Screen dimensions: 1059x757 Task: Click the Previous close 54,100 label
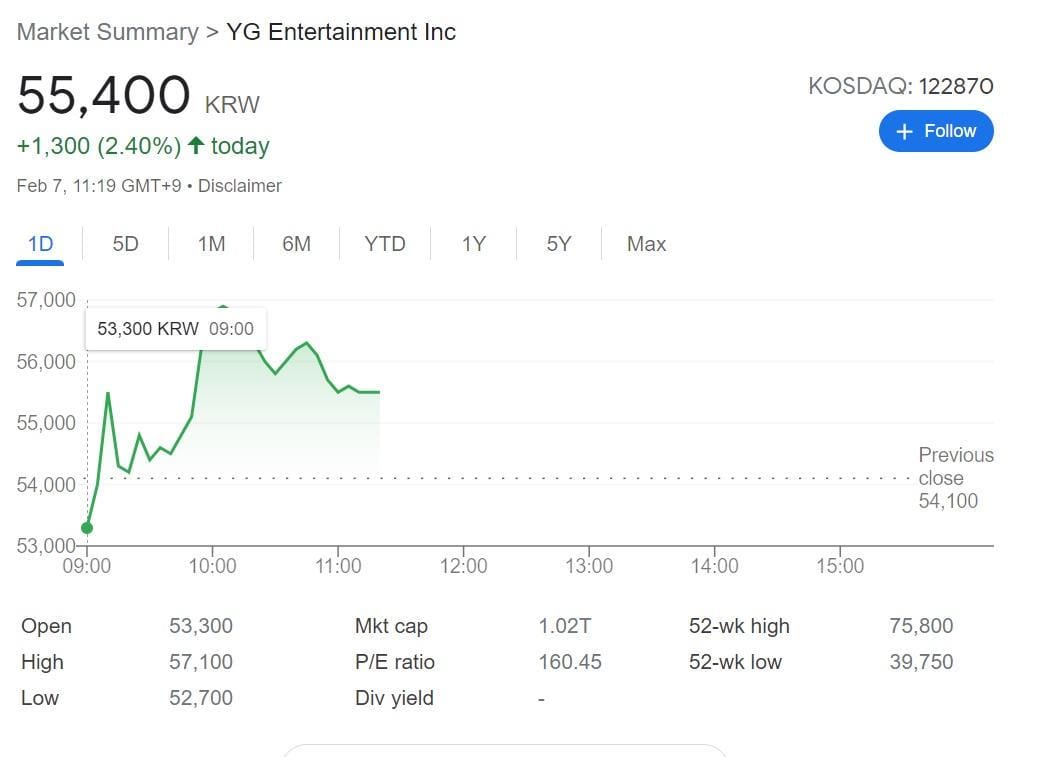[x=955, y=478]
